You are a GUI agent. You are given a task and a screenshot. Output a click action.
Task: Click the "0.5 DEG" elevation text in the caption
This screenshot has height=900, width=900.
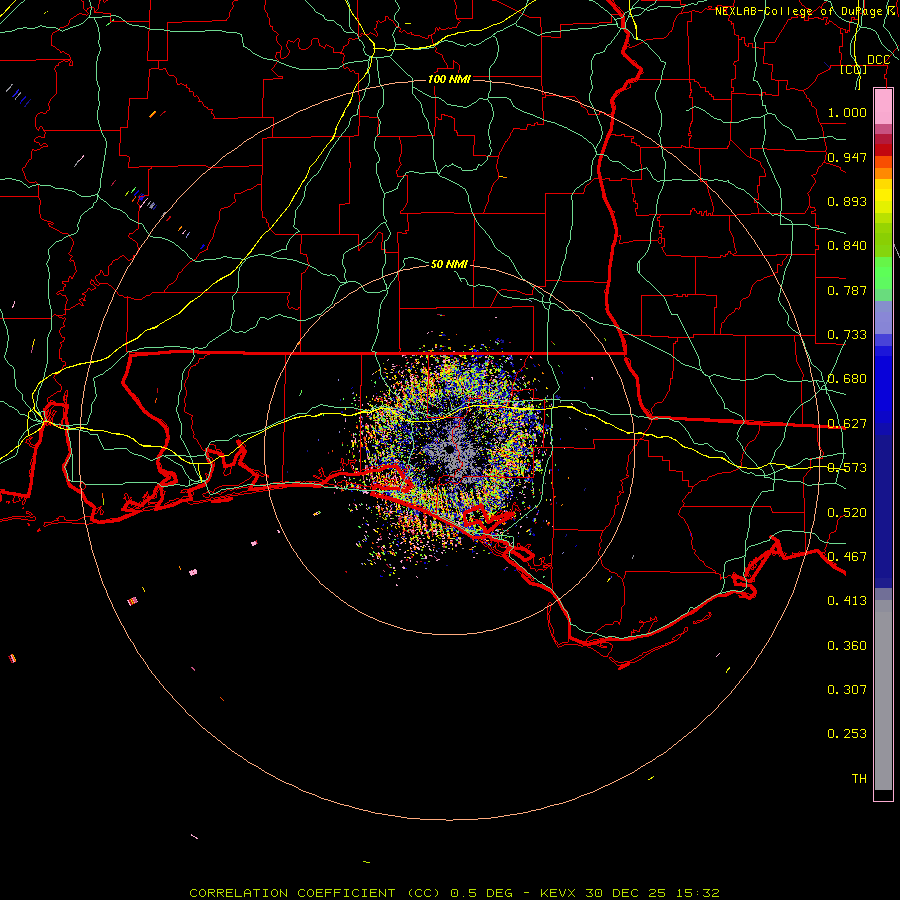tap(481, 893)
